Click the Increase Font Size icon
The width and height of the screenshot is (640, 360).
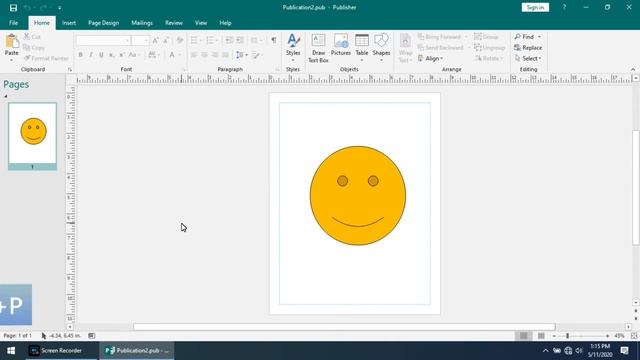(x=155, y=40)
